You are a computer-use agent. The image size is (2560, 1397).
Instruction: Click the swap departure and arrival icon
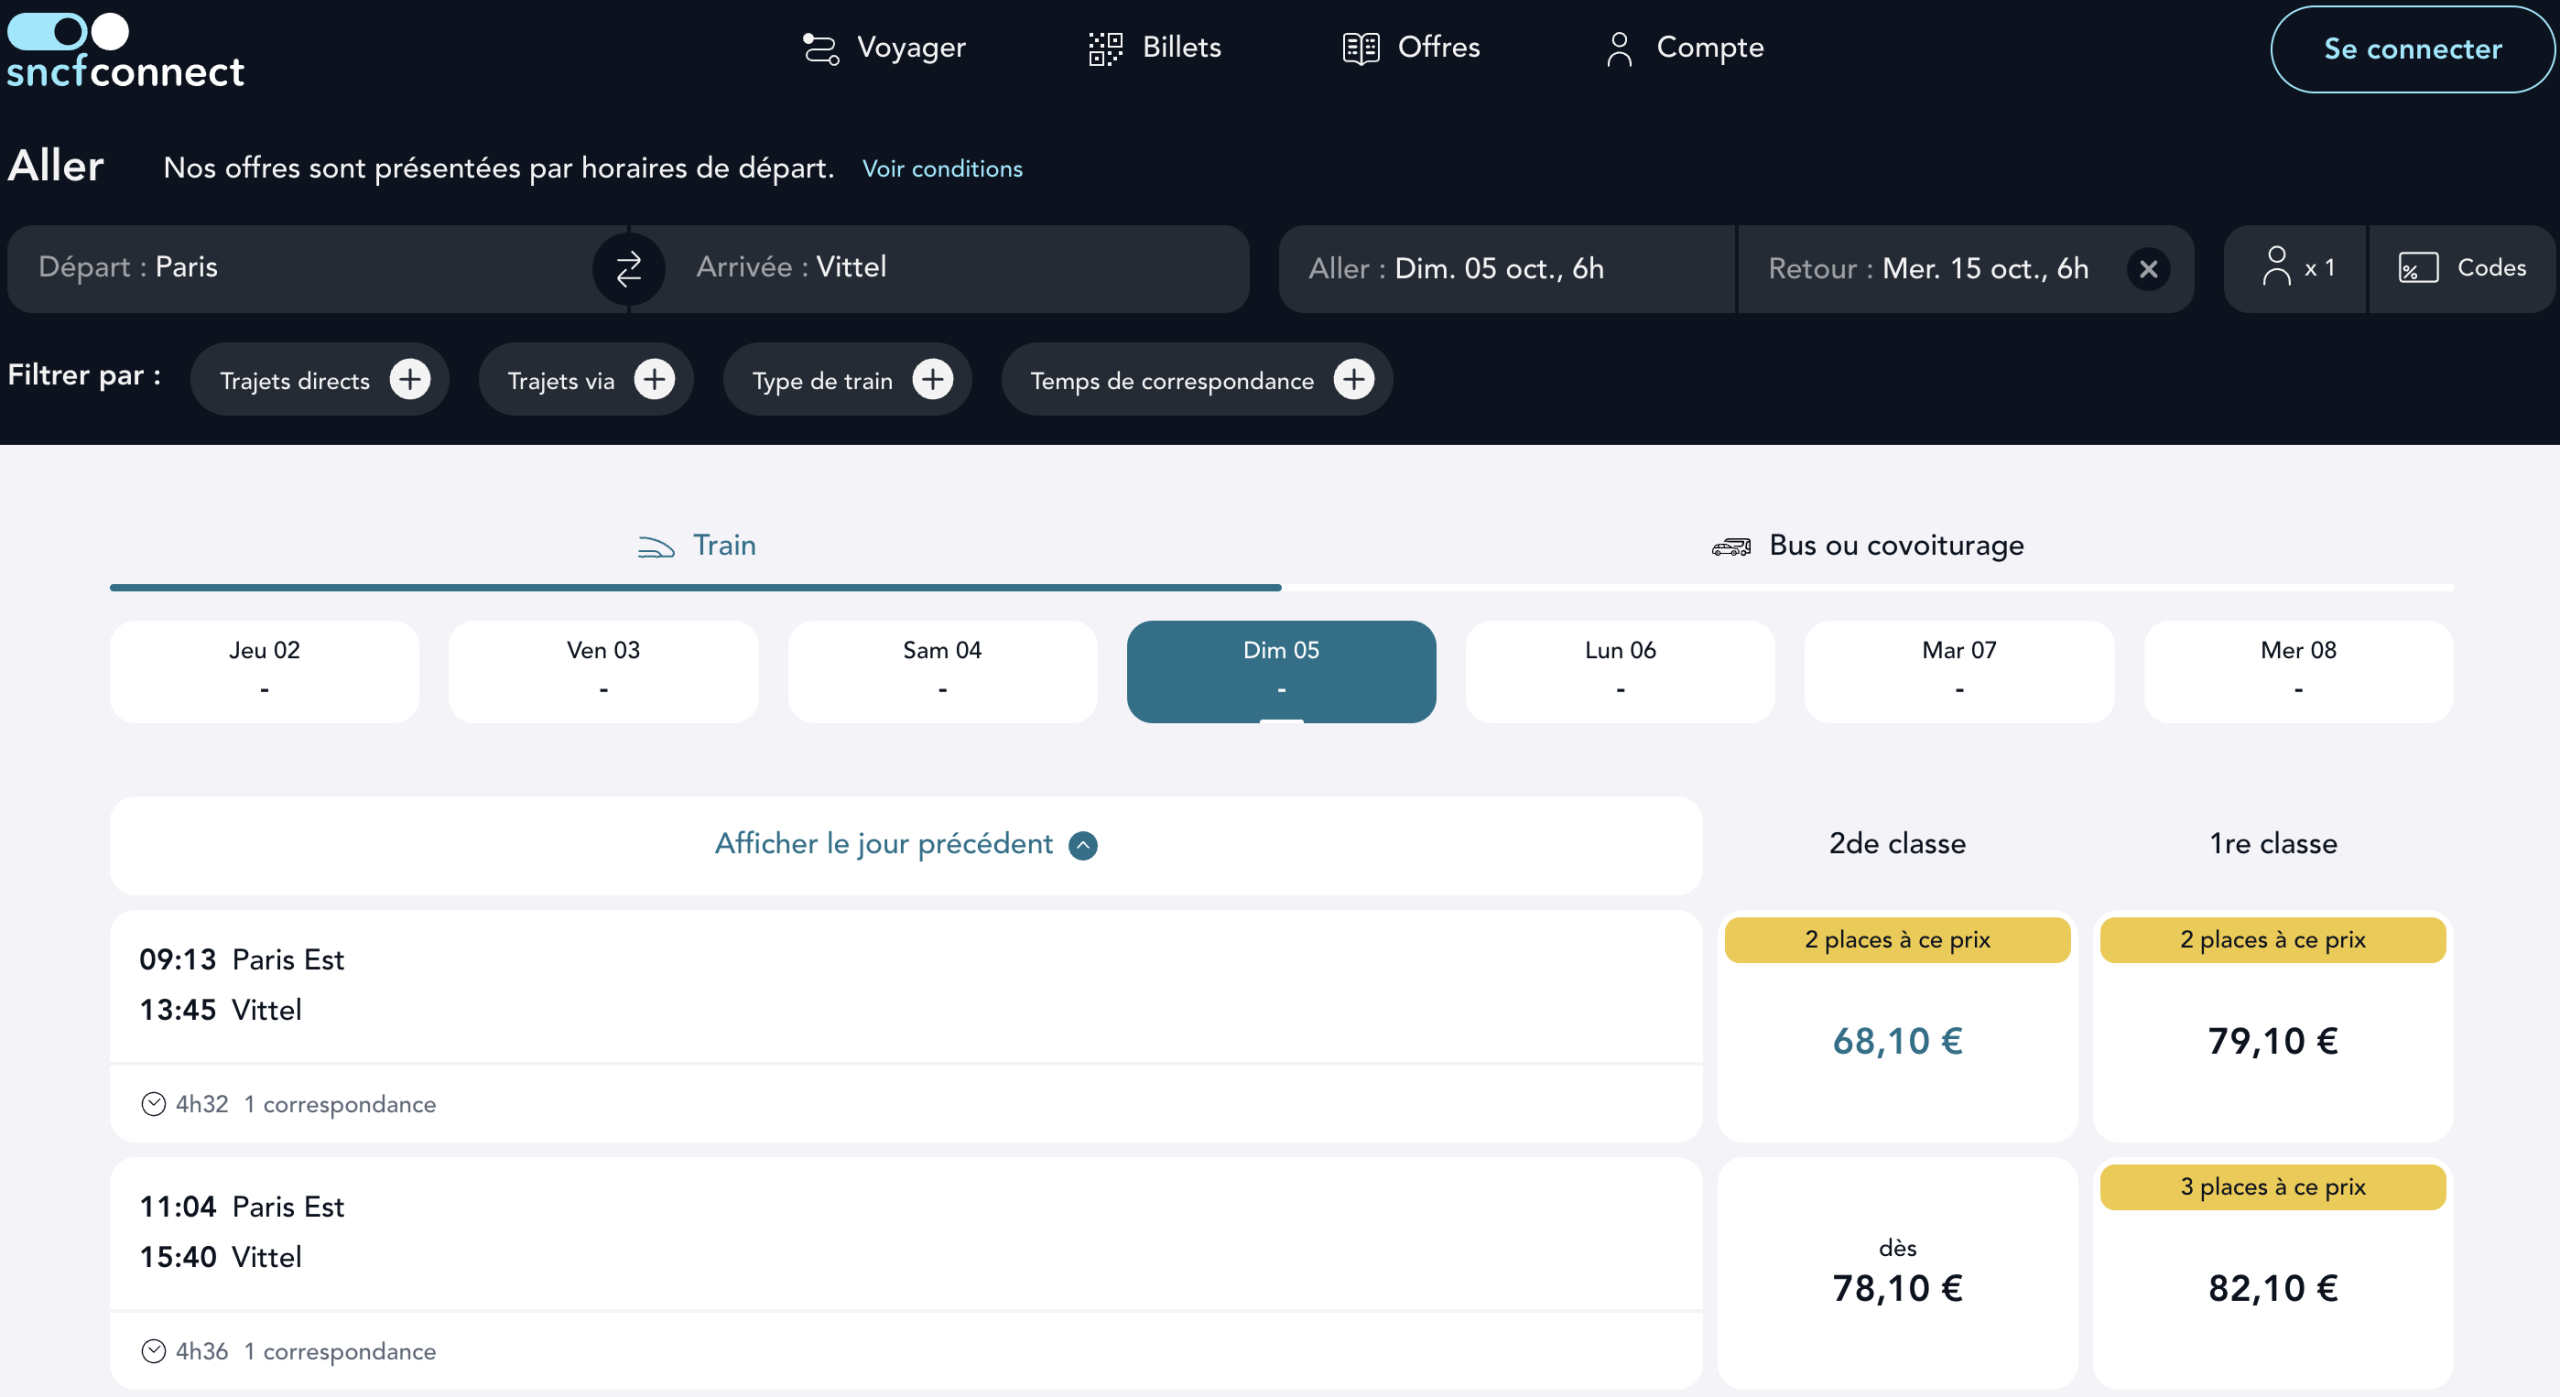(628, 268)
